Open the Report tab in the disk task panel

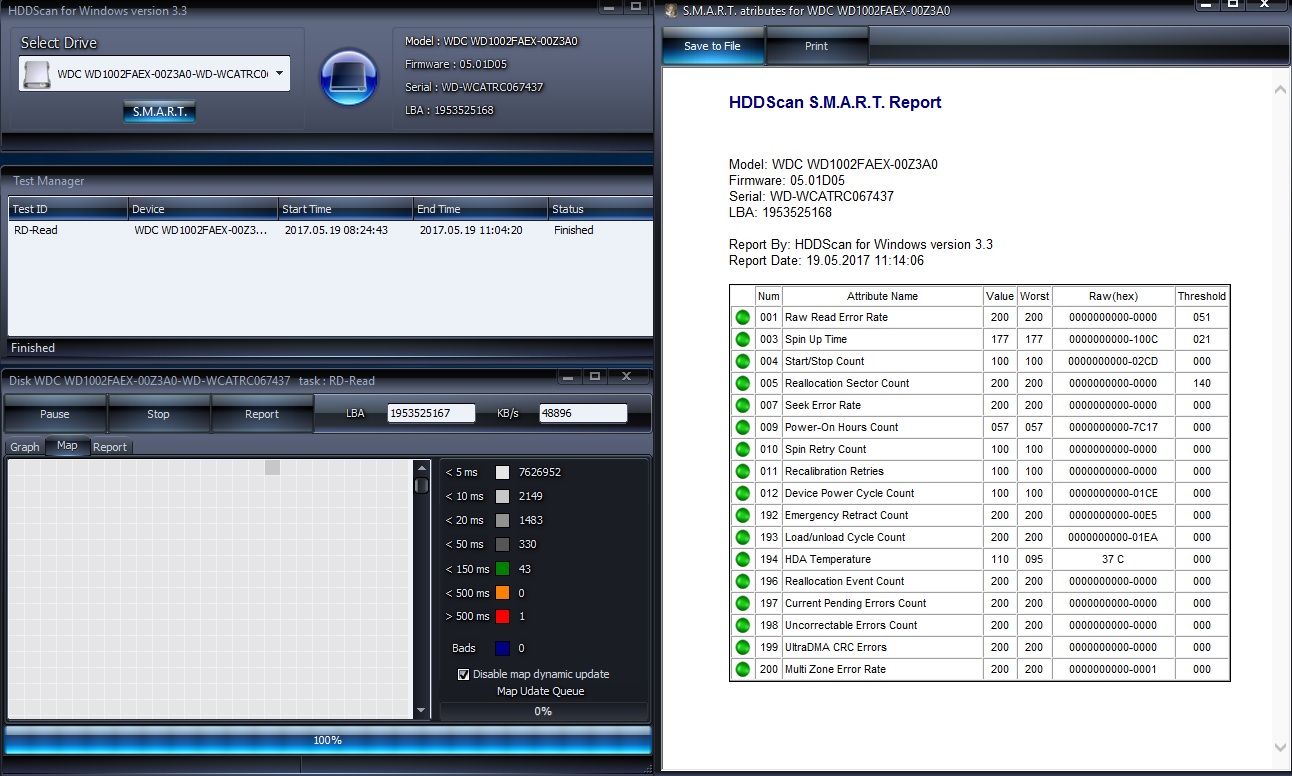pyautogui.click(x=110, y=447)
